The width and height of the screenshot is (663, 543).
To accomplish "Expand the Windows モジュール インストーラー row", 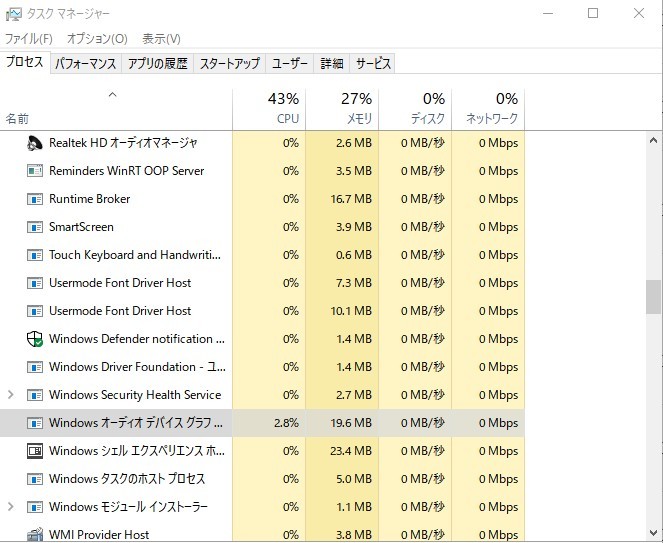I will 11,507.
